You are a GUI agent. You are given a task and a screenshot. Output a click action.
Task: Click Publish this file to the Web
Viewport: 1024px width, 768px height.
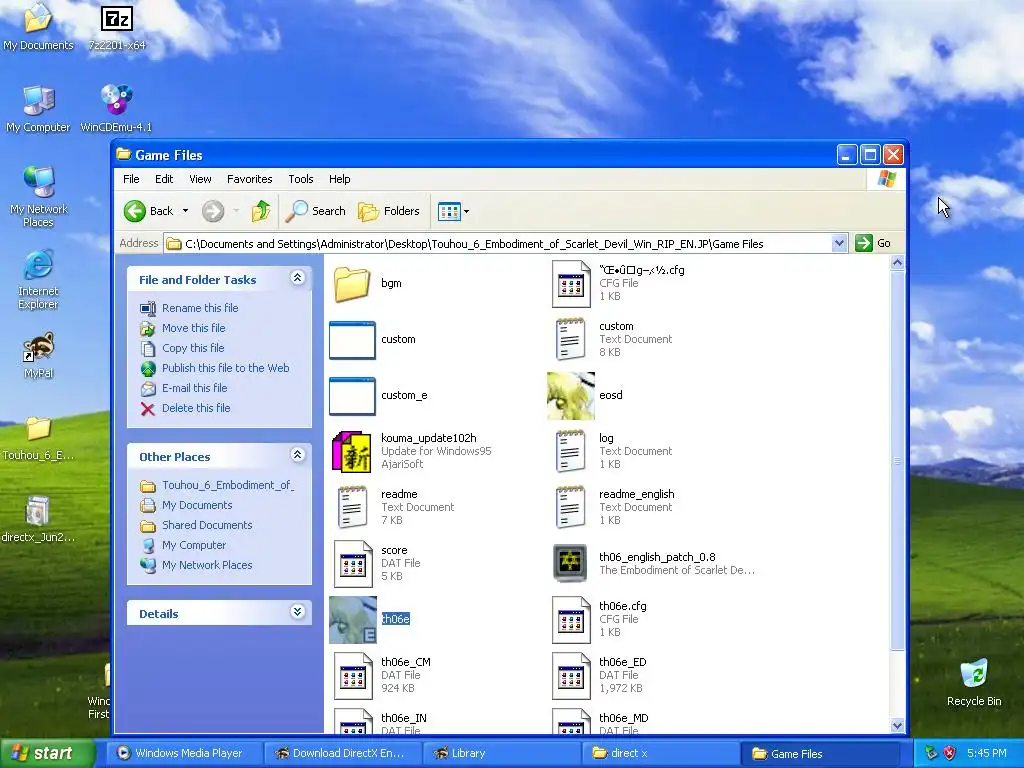coord(225,368)
